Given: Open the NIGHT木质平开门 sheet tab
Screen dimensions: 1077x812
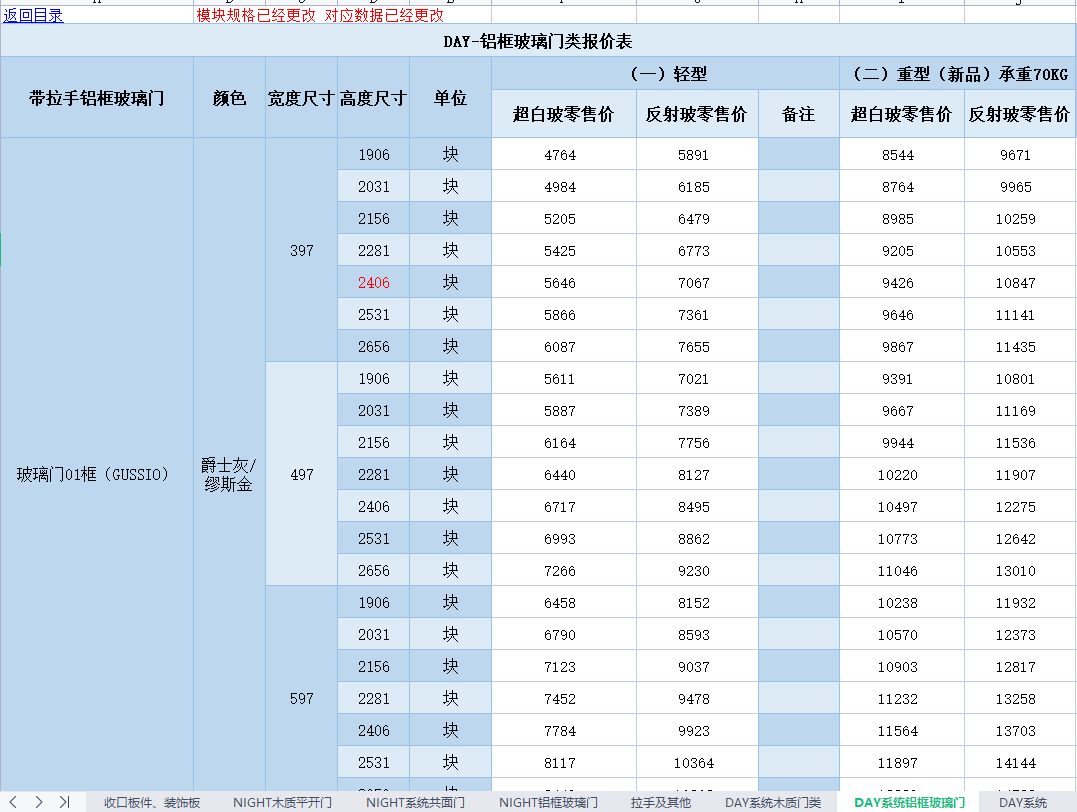Looking at the screenshot, I should [282, 802].
